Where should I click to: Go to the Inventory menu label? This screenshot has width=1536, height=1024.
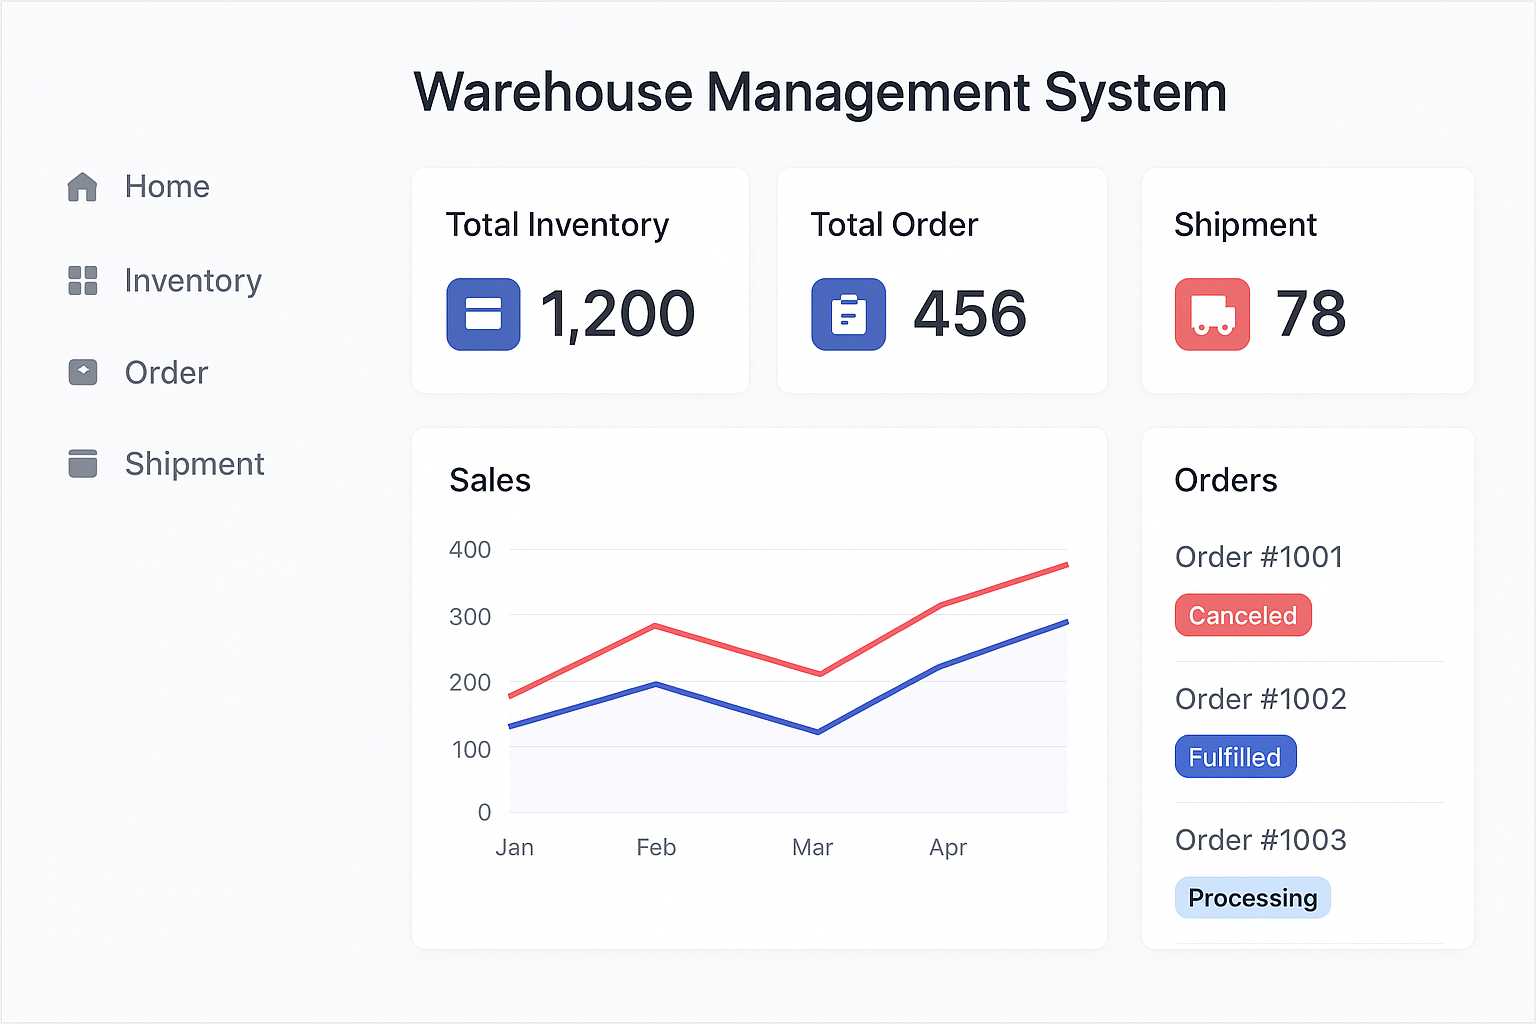point(193,281)
